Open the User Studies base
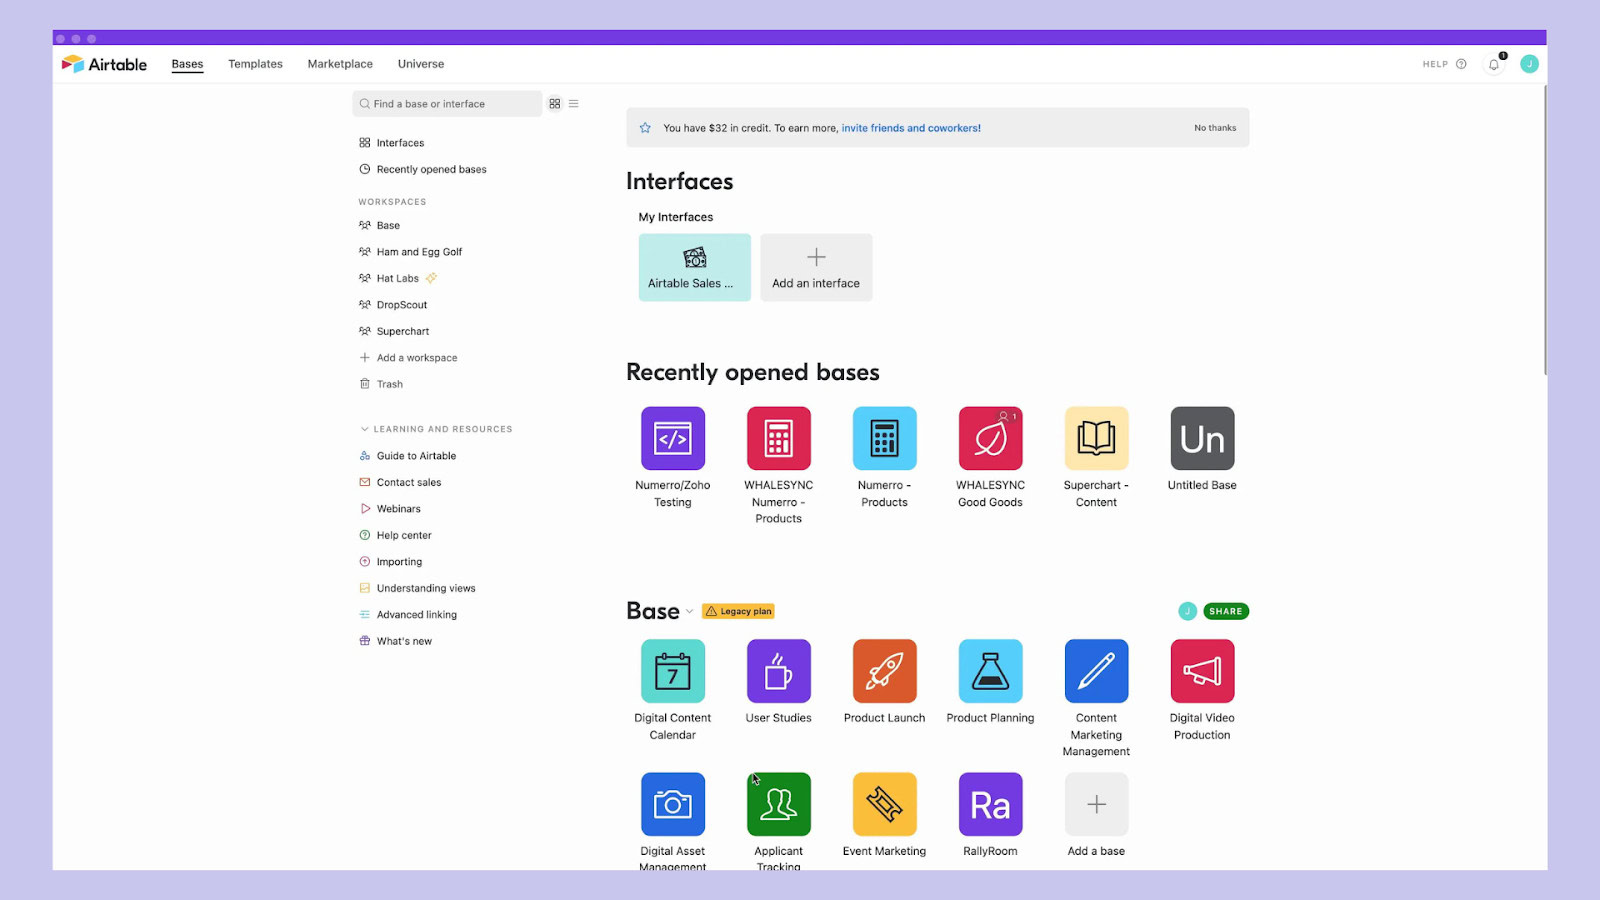 click(778, 671)
